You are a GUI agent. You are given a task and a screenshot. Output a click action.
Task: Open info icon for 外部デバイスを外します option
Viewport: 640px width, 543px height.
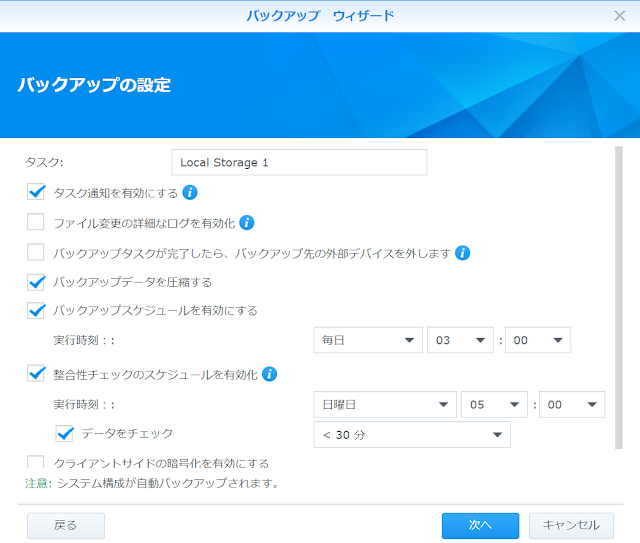[x=462, y=253]
